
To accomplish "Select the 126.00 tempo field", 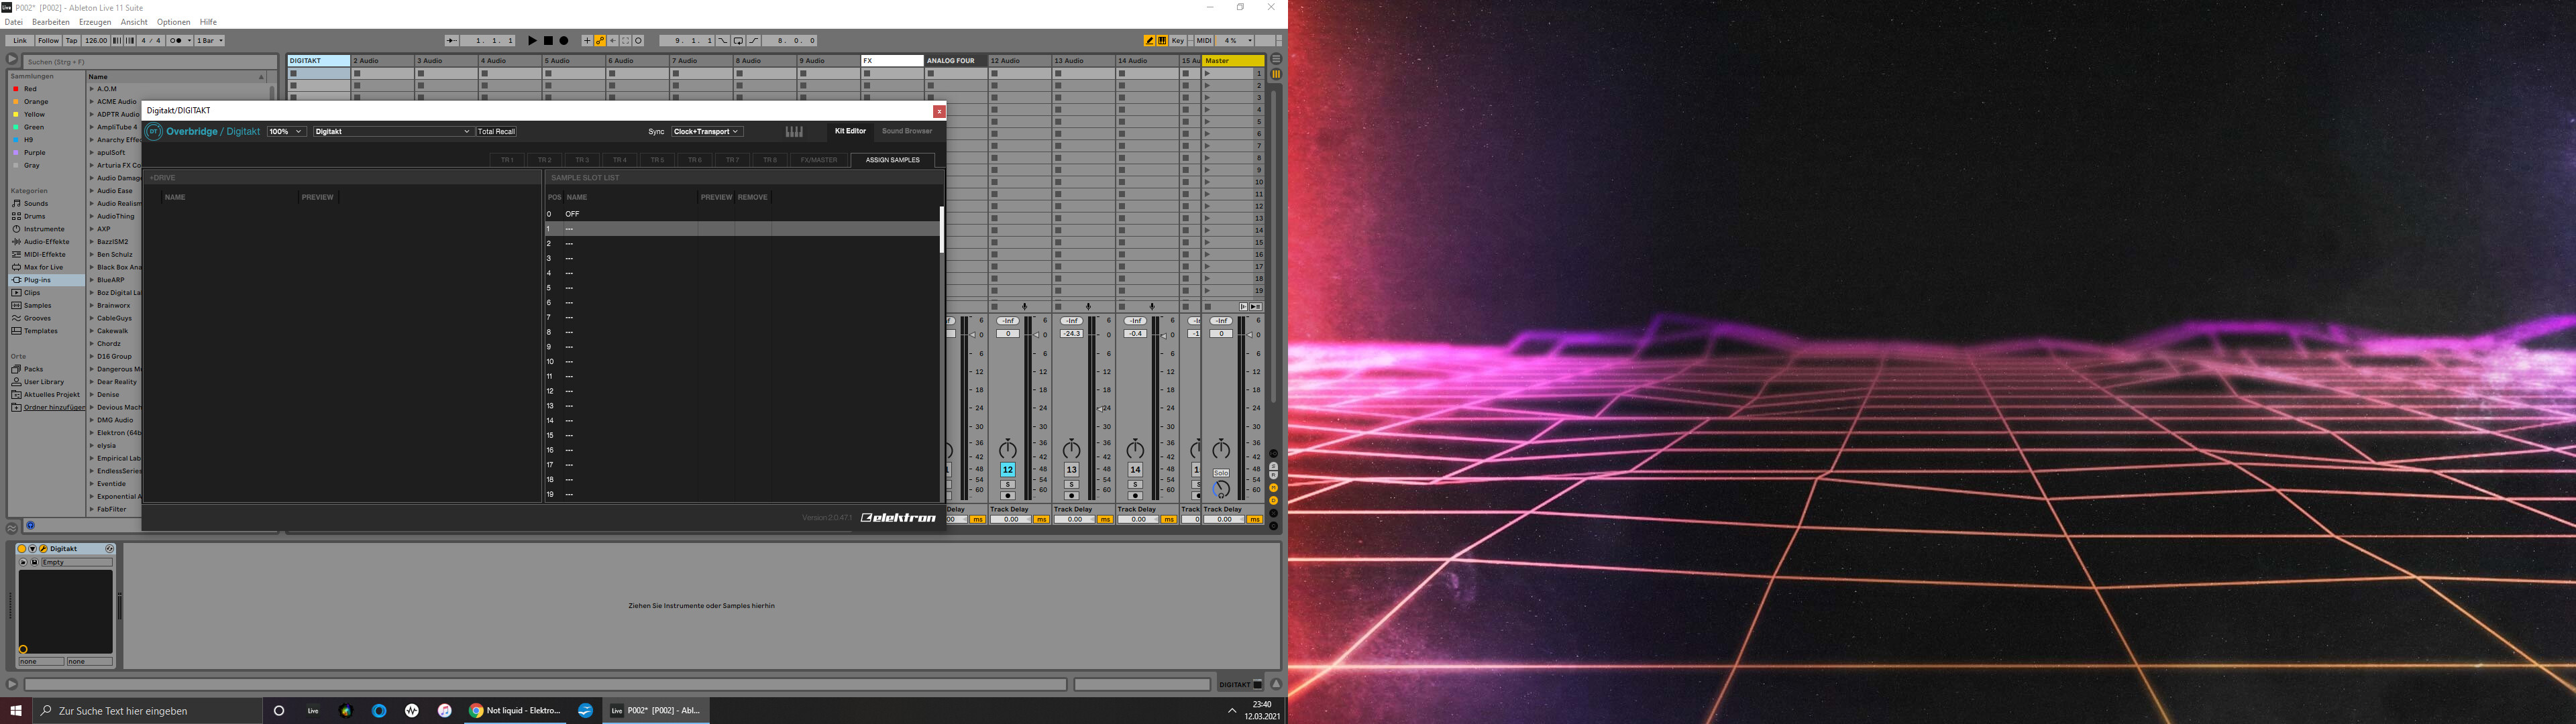I will tap(96, 41).
